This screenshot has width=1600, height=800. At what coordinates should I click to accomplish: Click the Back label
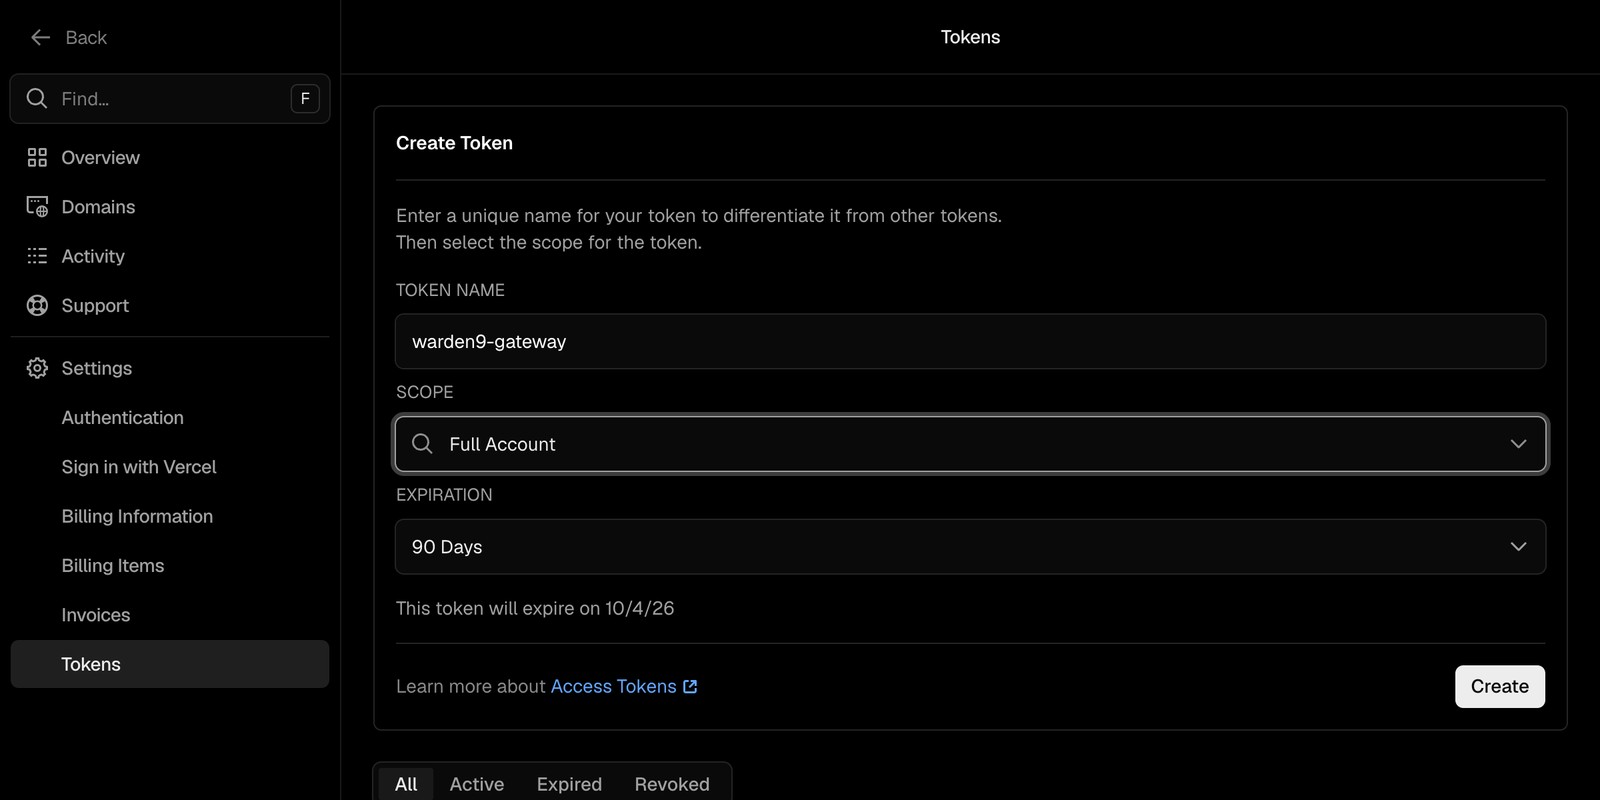(x=86, y=37)
